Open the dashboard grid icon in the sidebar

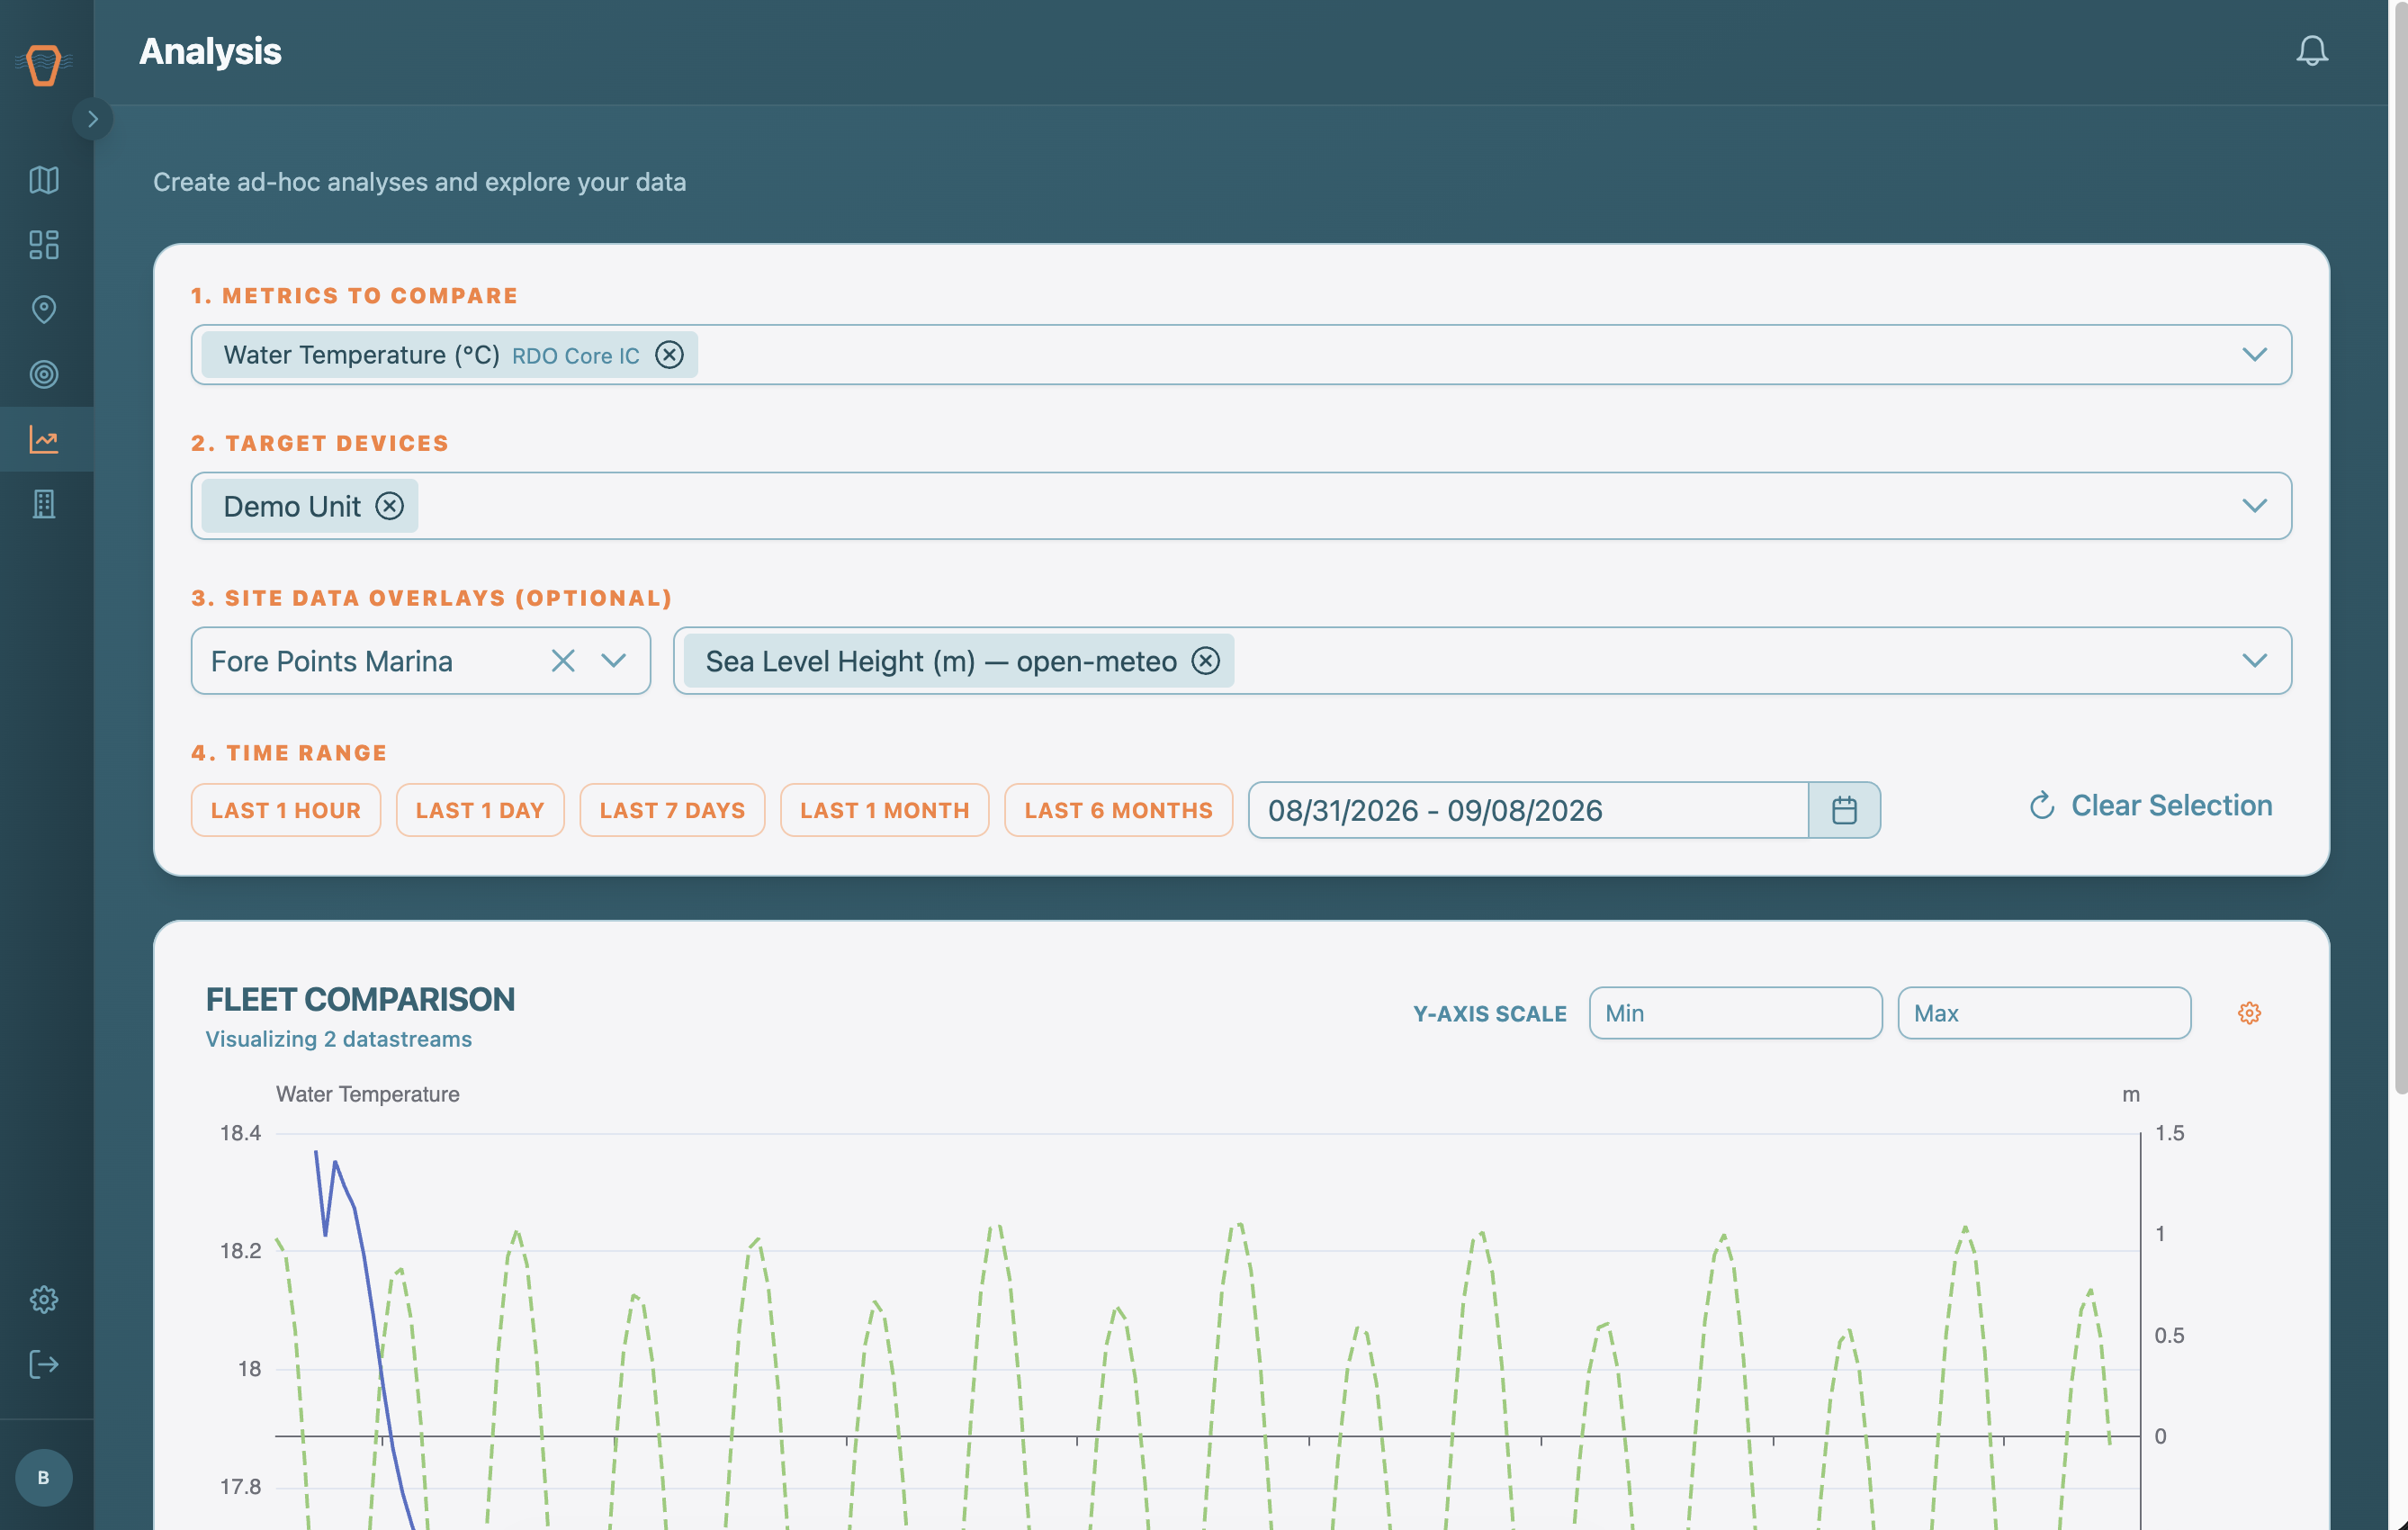44,245
